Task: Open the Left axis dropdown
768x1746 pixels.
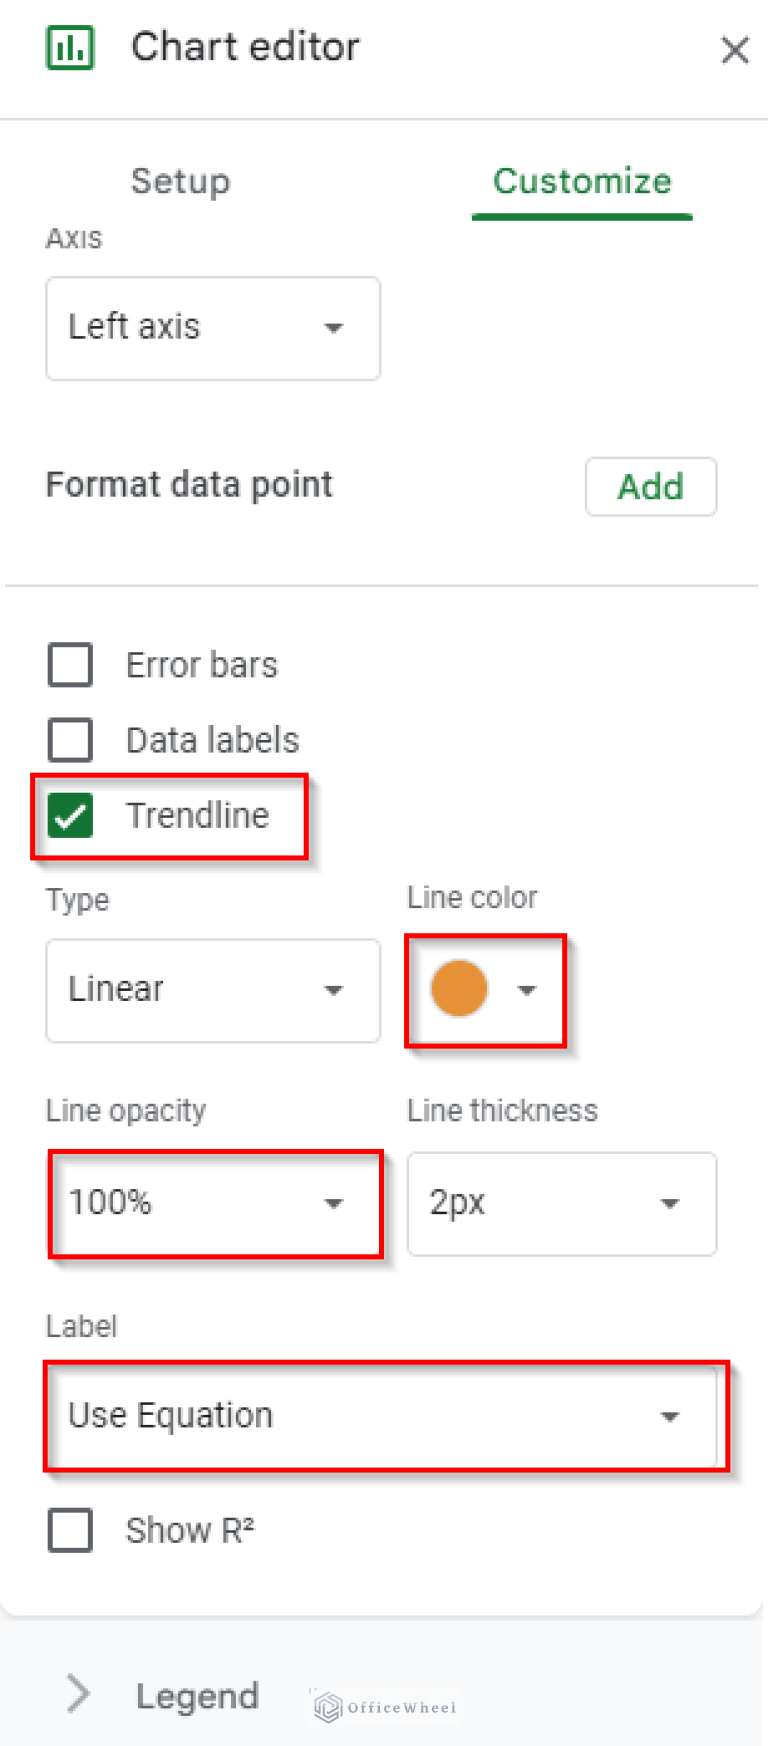Action: point(213,328)
